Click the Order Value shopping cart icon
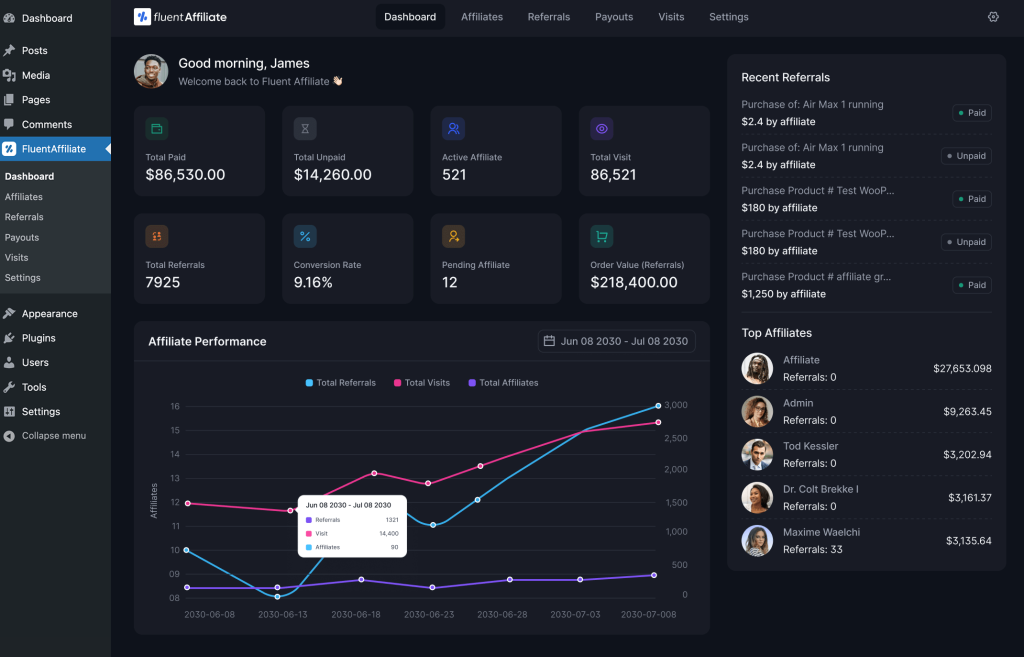Screen dimensions: 1024x657 pos(602,236)
